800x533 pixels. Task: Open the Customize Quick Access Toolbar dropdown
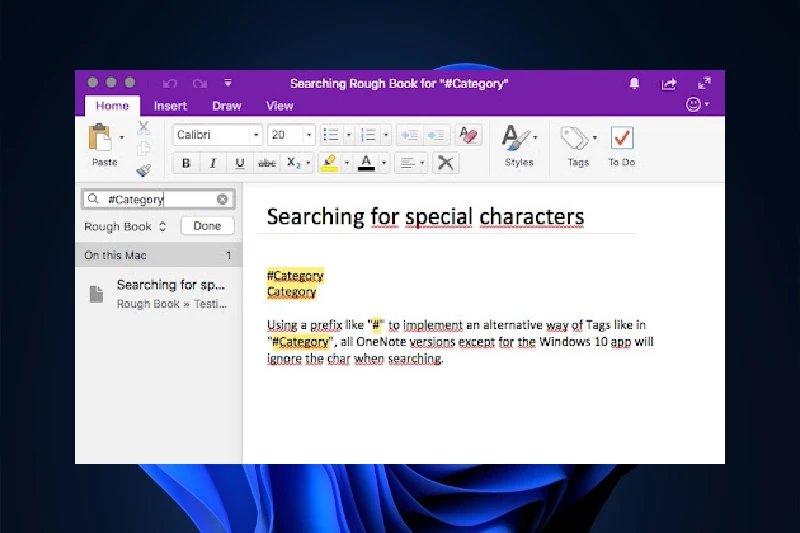point(228,83)
